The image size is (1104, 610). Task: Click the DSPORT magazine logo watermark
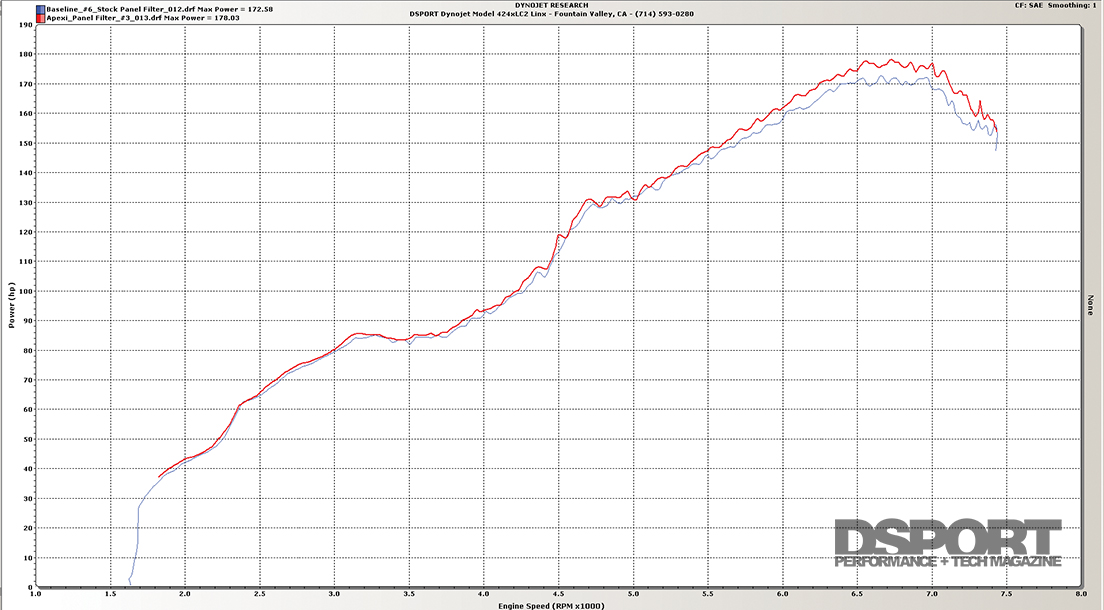pos(947,545)
